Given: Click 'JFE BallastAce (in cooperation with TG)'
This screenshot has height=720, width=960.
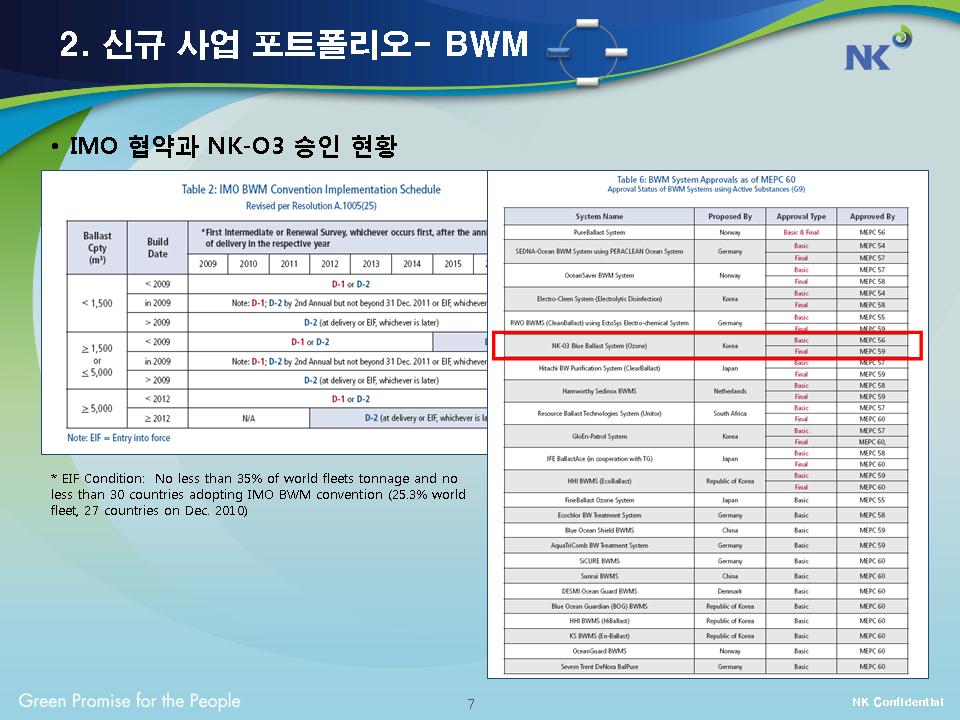Looking at the screenshot, I should click(599, 459).
